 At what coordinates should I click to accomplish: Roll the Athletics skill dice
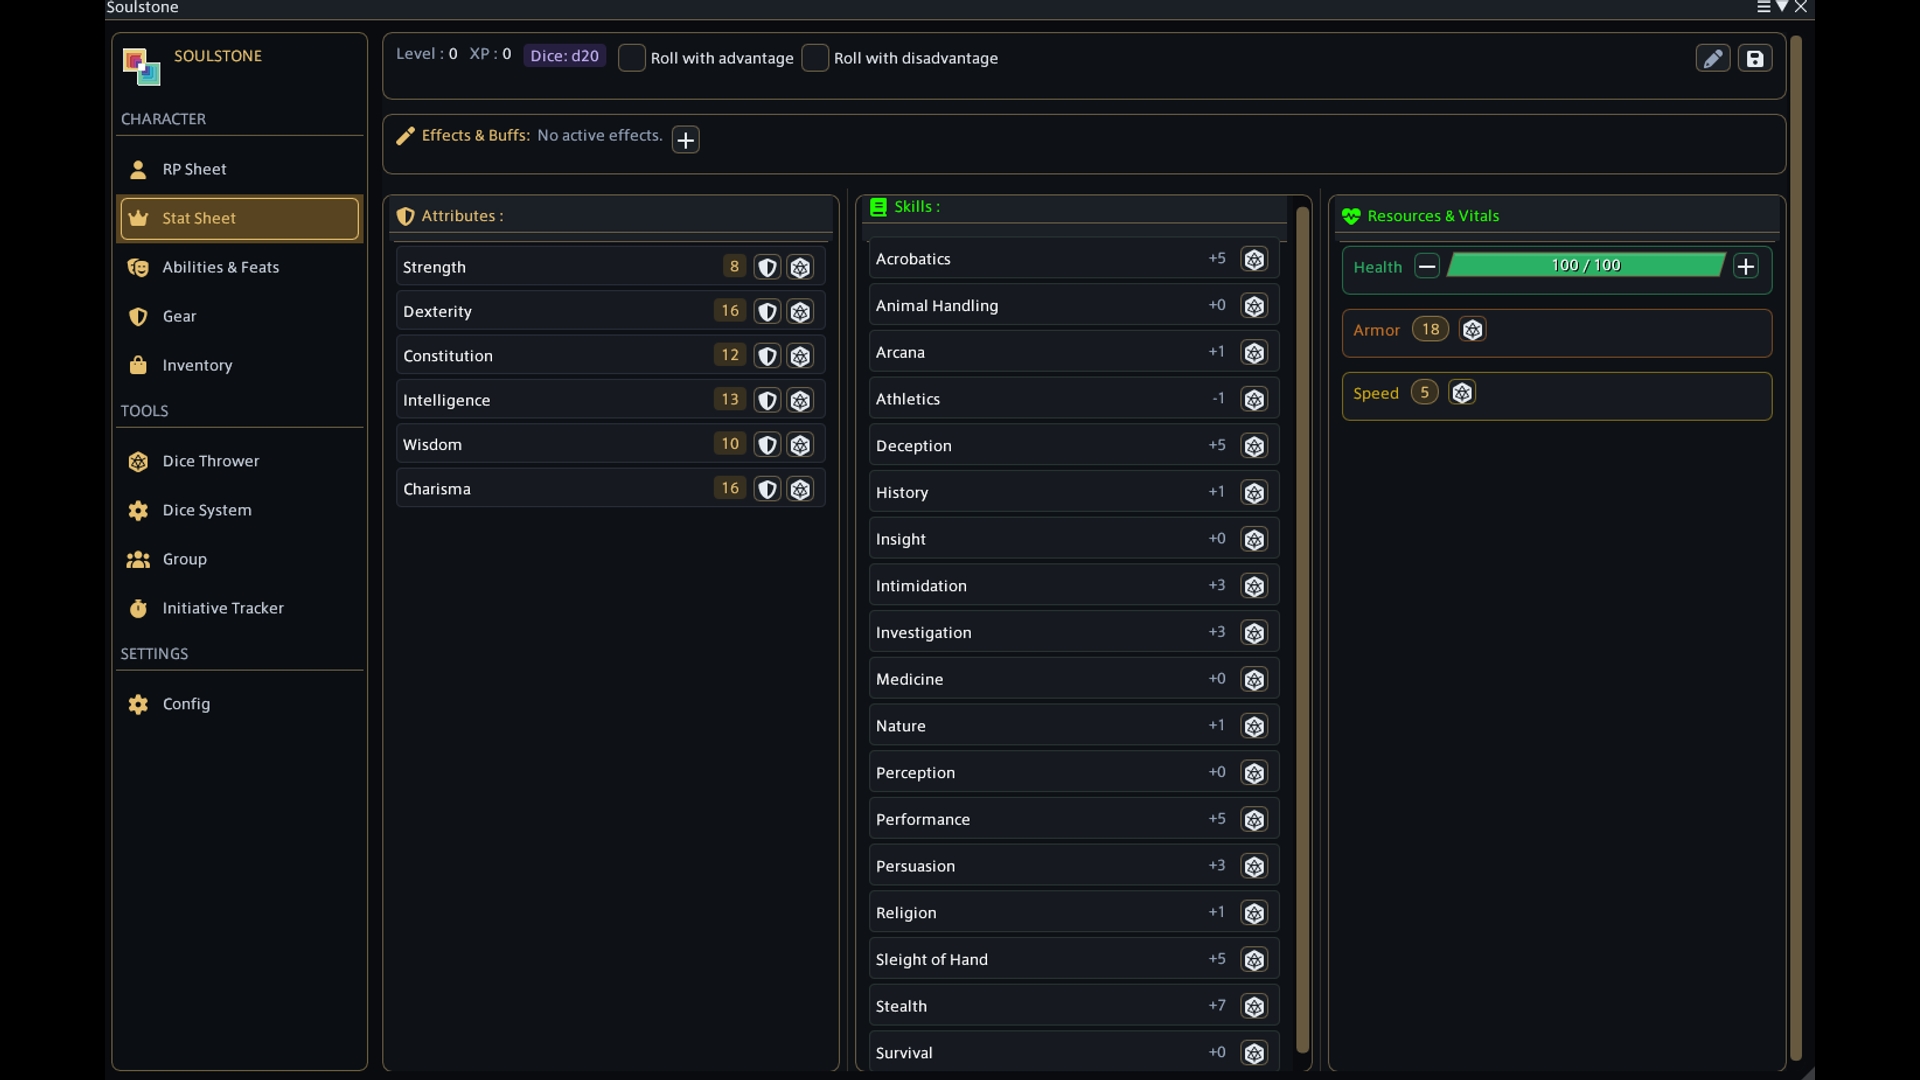[x=1254, y=400]
